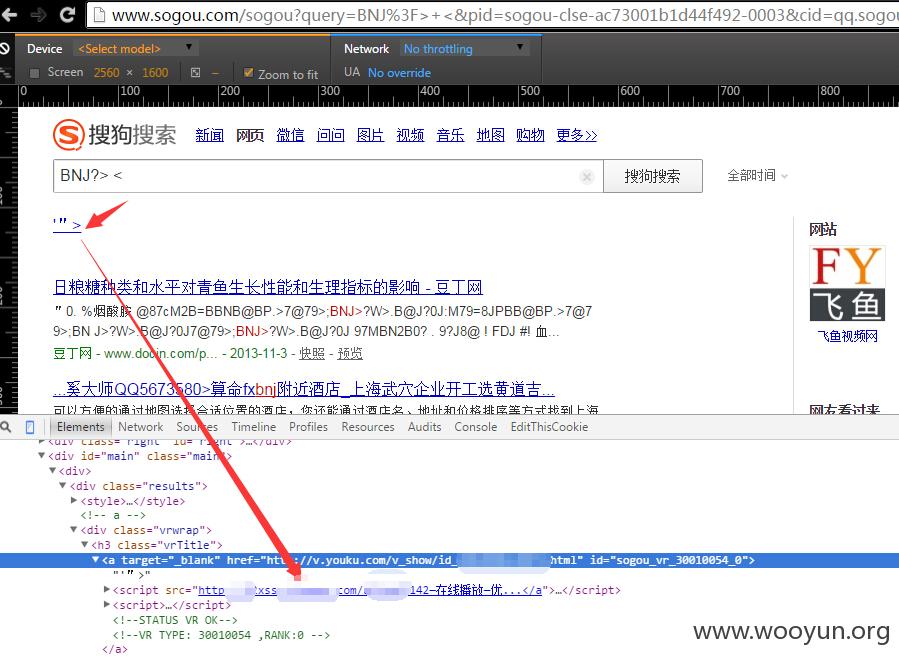
Task: Select the VR TYPE: 30010054 comment line
Action: coord(221,635)
